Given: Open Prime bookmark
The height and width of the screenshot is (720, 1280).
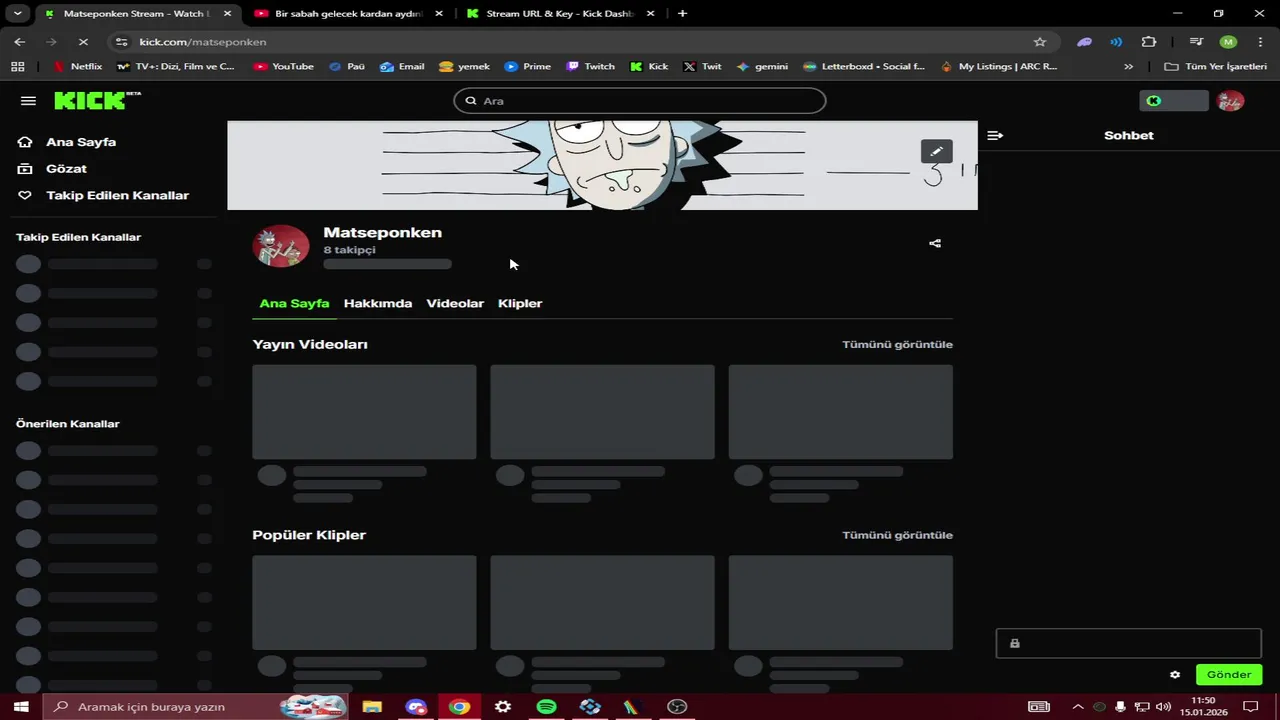Looking at the screenshot, I should point(528,66).
